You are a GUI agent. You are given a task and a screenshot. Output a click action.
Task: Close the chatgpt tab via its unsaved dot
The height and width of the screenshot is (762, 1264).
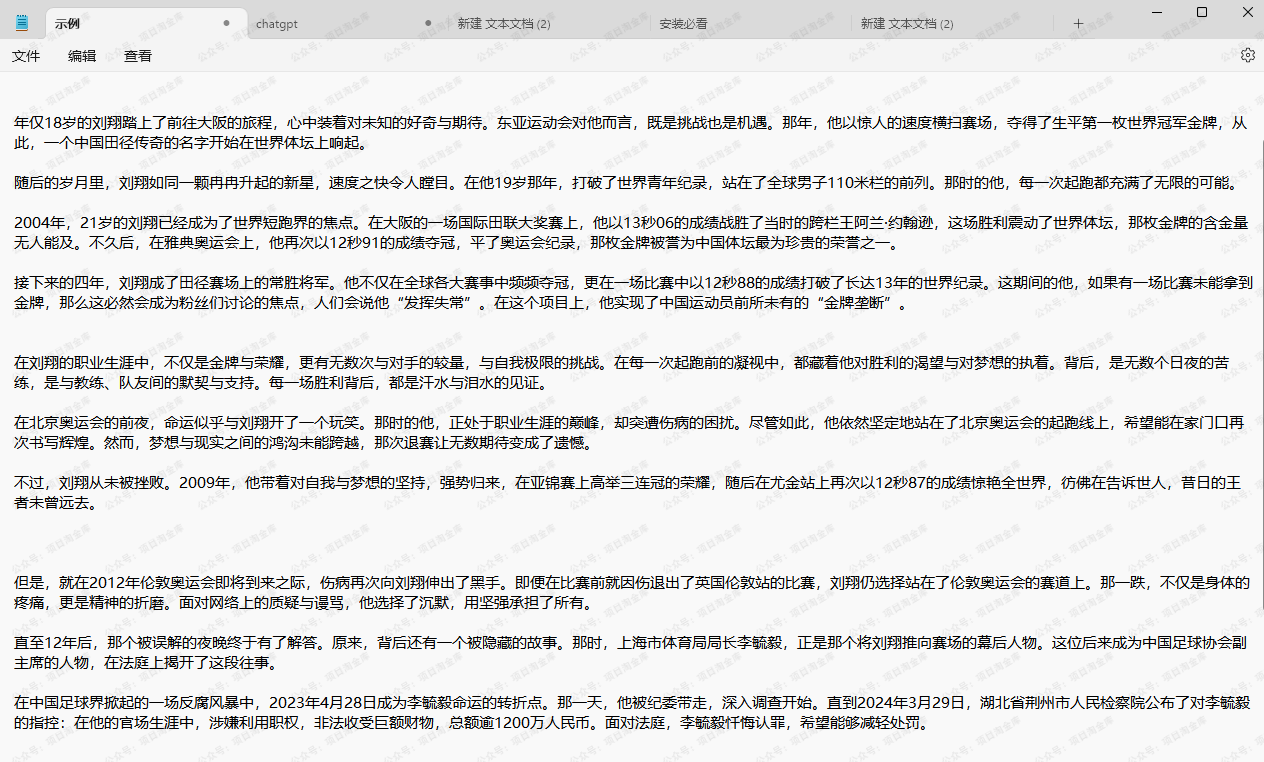point(428,23)
